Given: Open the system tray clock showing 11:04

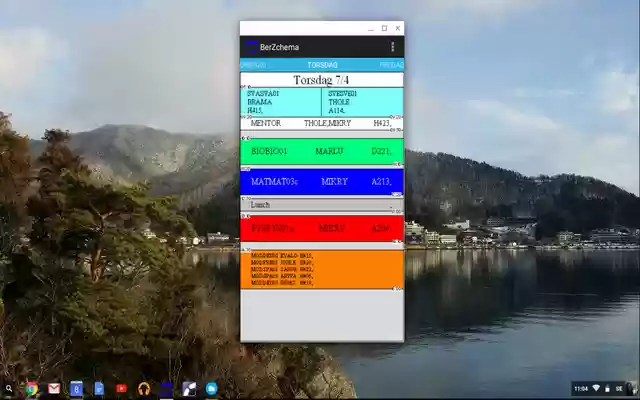Looking at the screenshot, I should tap(581, 388).
